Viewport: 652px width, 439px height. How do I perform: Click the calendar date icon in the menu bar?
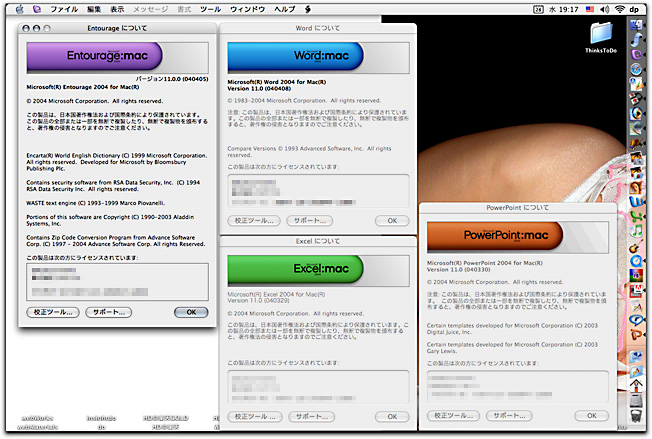pos(539,8)
